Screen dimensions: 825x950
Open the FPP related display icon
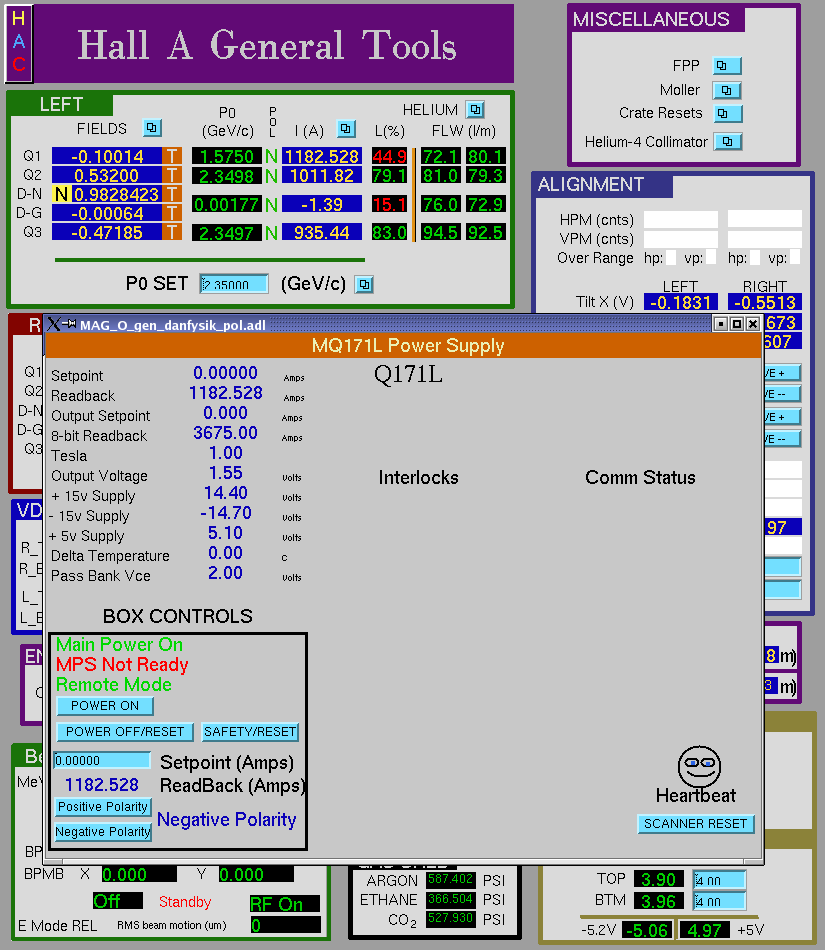pos(727,65)
